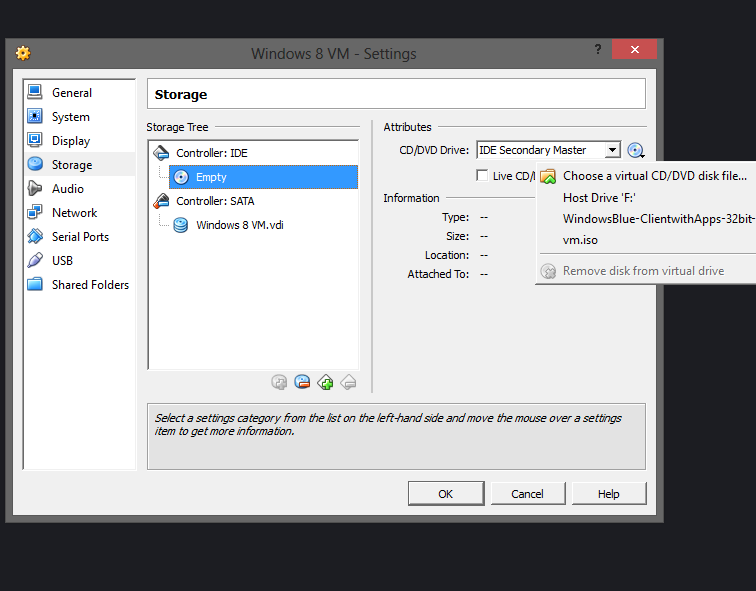Open Help for the settings dialog
756x591 pixels.
[608, 494]
